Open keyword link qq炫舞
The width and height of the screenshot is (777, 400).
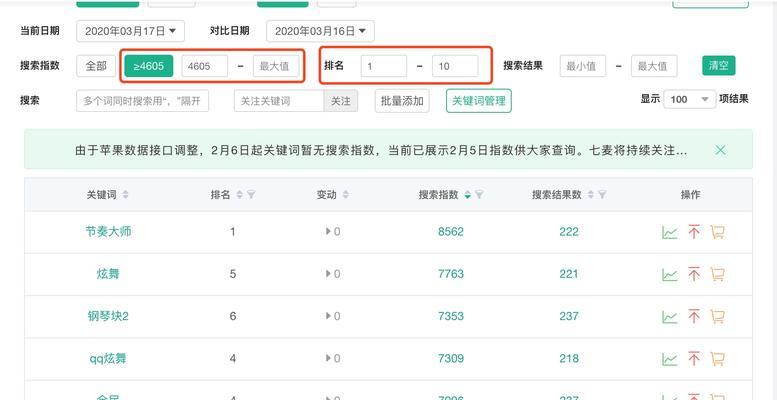click(108, 358)
